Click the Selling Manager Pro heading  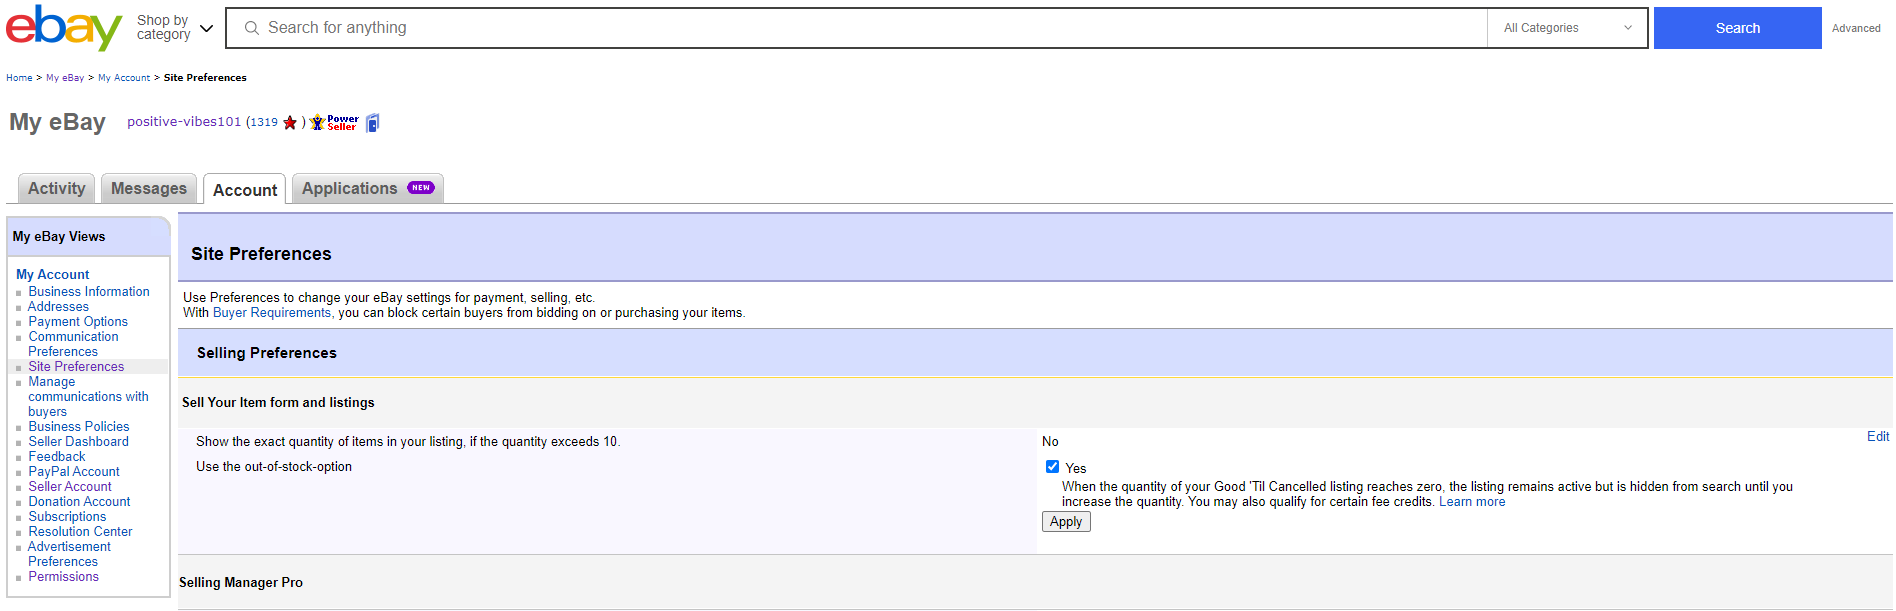point(241,583)
